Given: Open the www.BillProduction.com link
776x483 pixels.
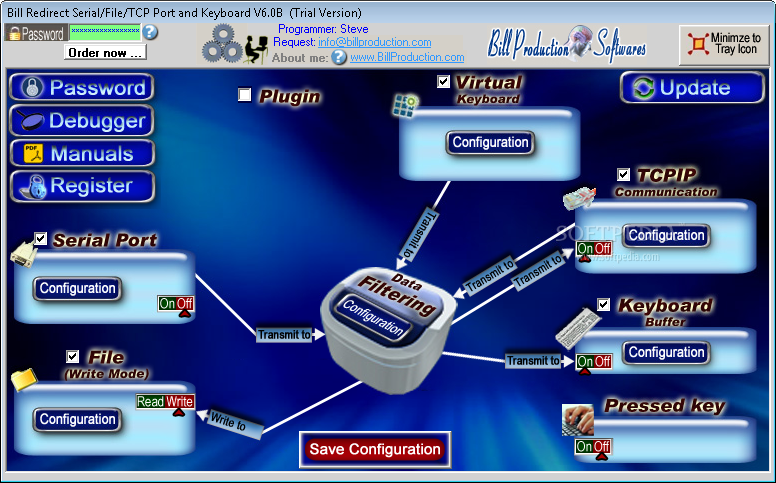Looking at the screenshot, I should pos(407,57).
